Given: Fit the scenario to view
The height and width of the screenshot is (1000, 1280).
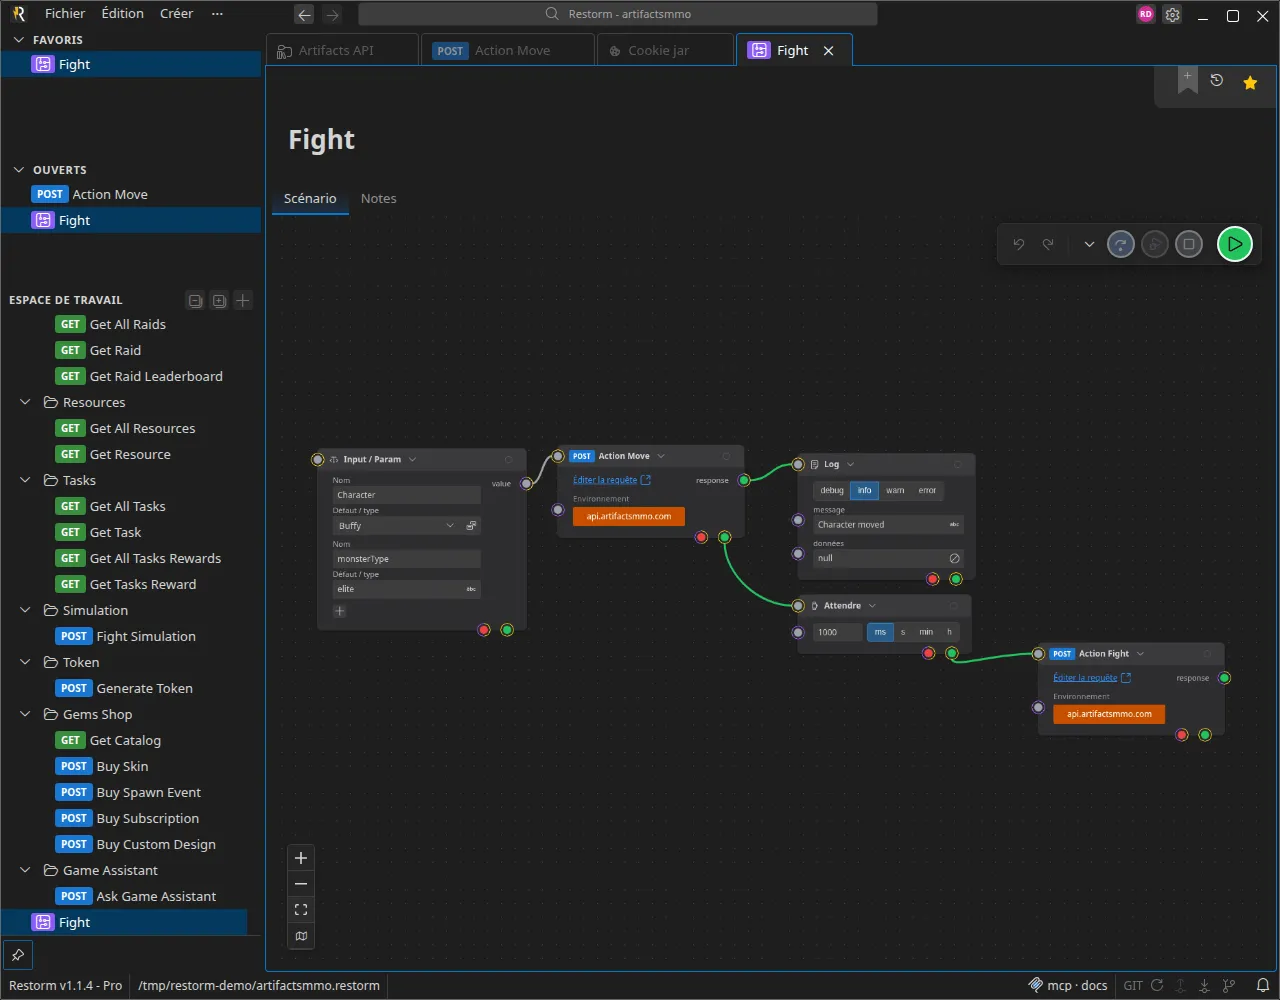Looking at the screenshot, I should (301, 910).
